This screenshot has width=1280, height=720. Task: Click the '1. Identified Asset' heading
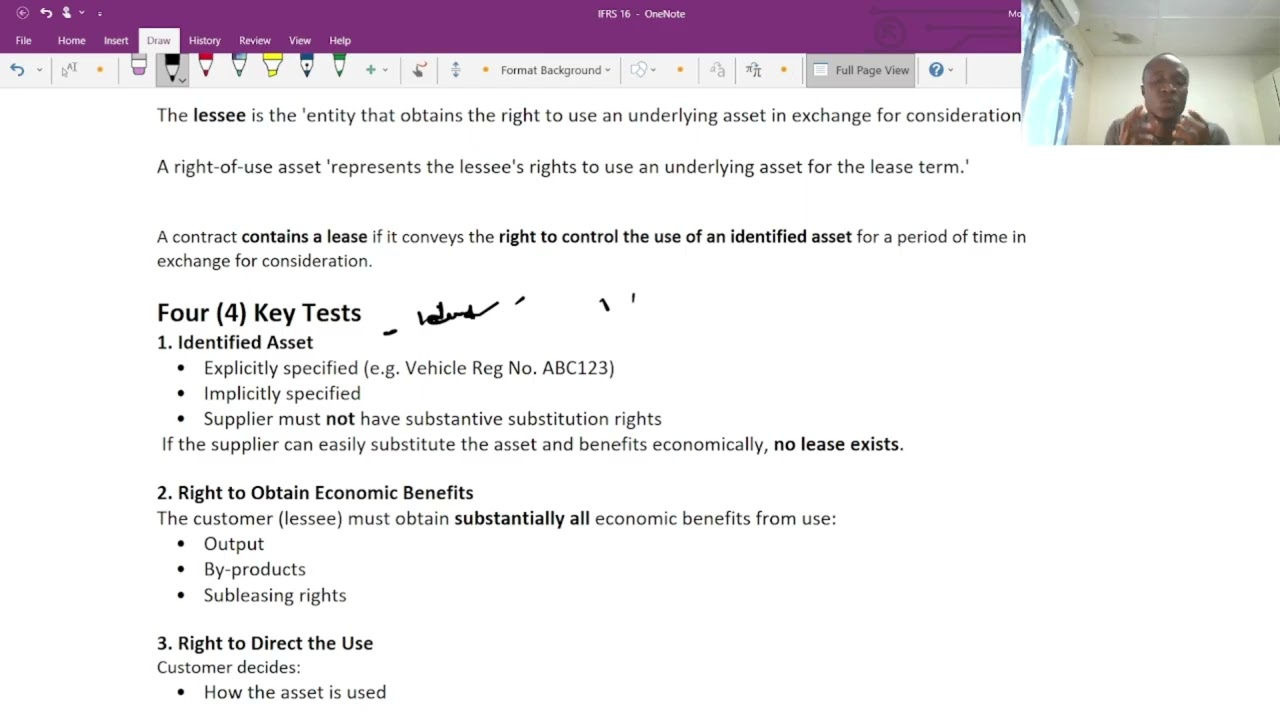click(x=235, y=342)
